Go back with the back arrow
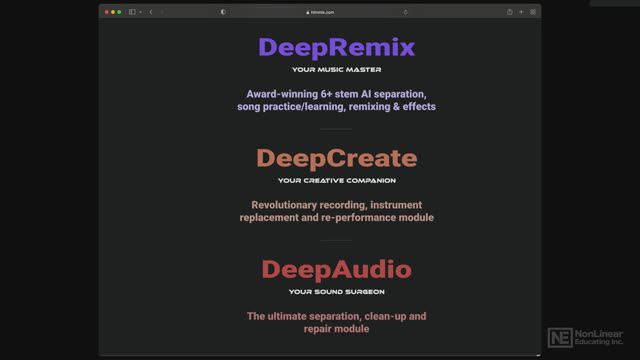Screen dimensions: 640x360 pos(151,12)
